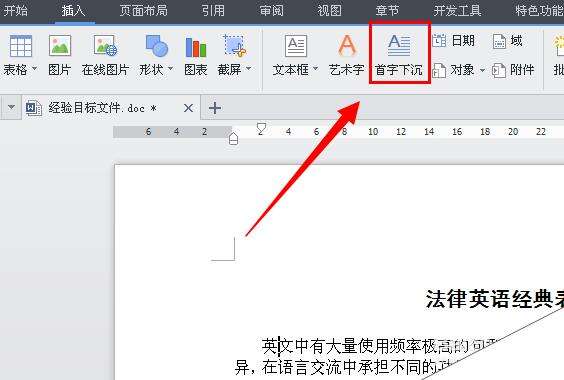This screenshot has width=564, height=380.
Task: Open the 开始 ribbon tab
Action: pyautogui.click(x=15, y=10)
